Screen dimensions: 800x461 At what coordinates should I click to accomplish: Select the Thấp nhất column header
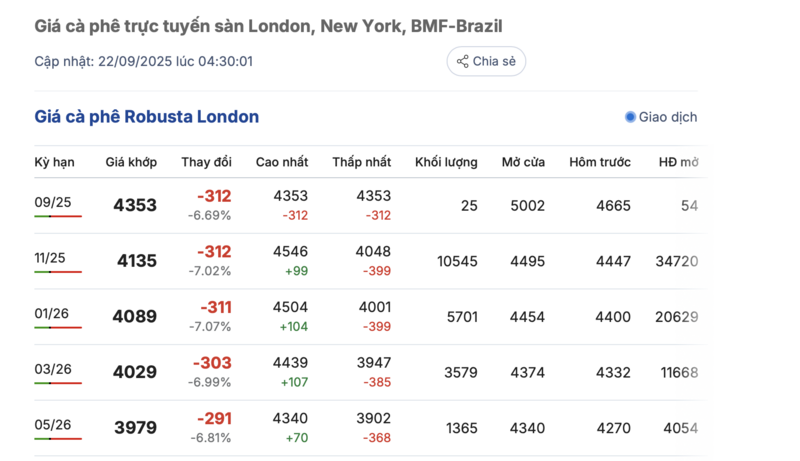pyautogui.click(x=362, y=162)
